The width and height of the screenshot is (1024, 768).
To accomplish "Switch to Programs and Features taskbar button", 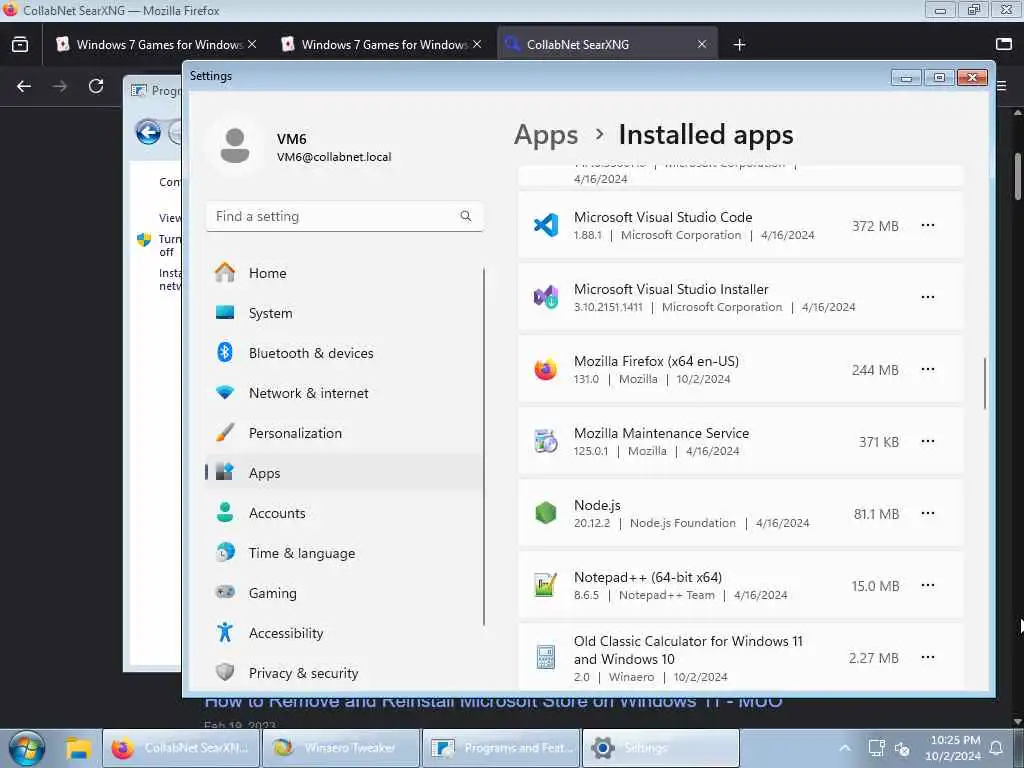I will click(501, 748).
